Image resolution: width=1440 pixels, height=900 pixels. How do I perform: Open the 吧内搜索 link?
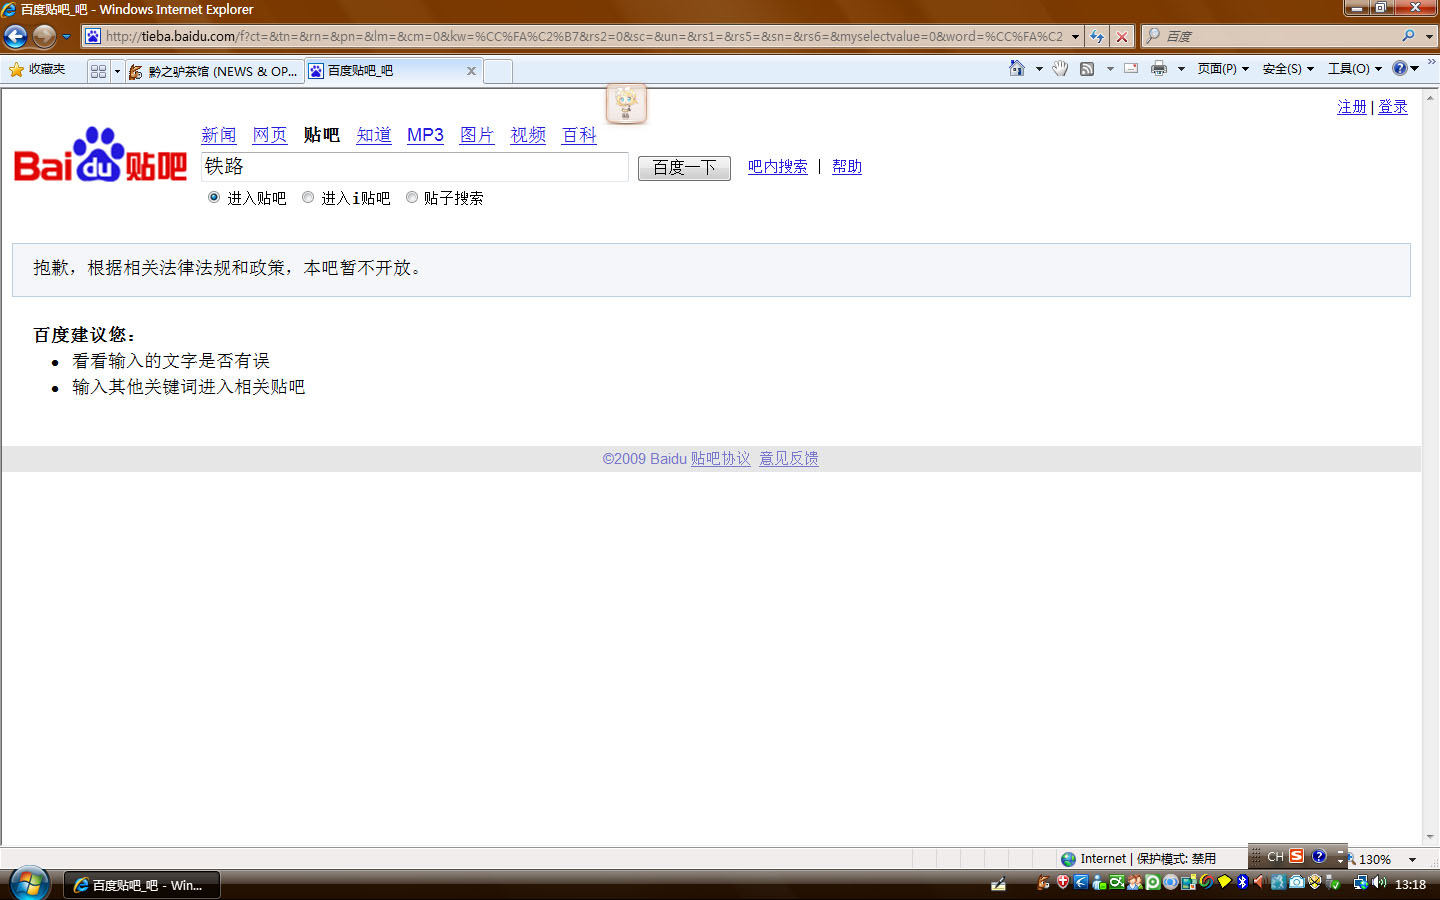coord(777,167)
